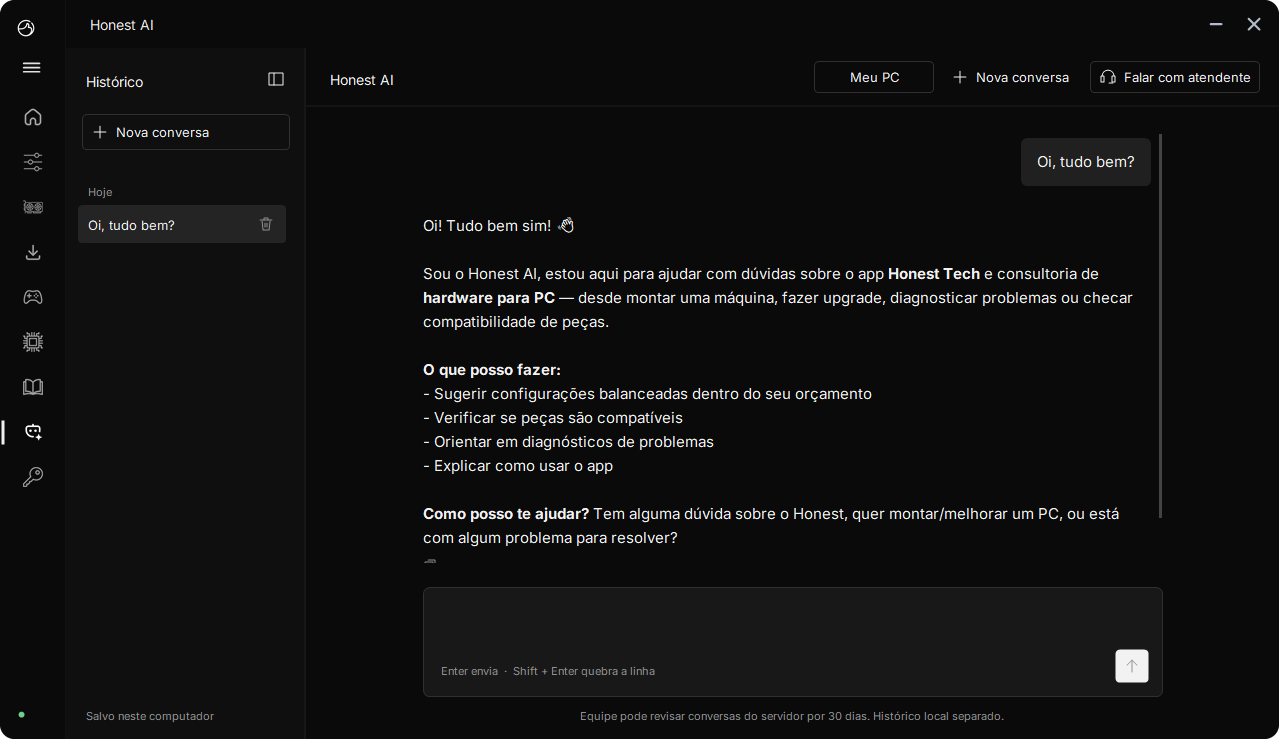Start 'Nova conversa' from the top header
This screenshot has height=739, width=1279.
coord(1011,77)
